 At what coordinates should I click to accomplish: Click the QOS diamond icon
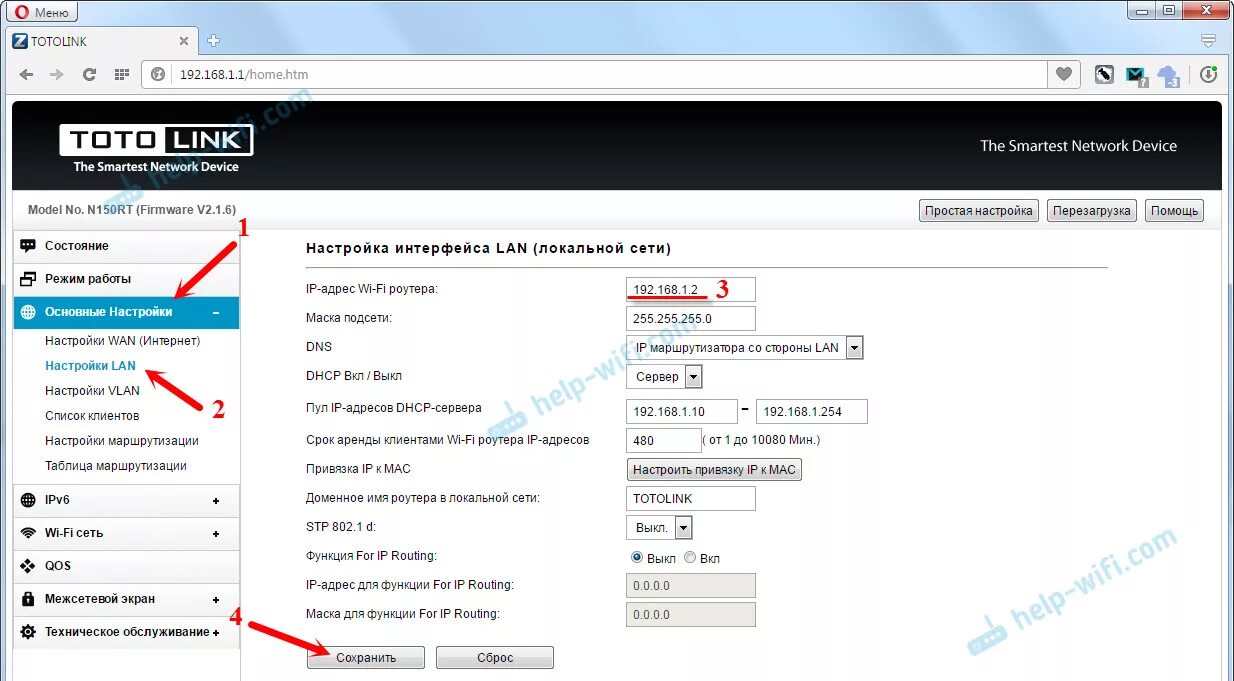pos(28,566)
